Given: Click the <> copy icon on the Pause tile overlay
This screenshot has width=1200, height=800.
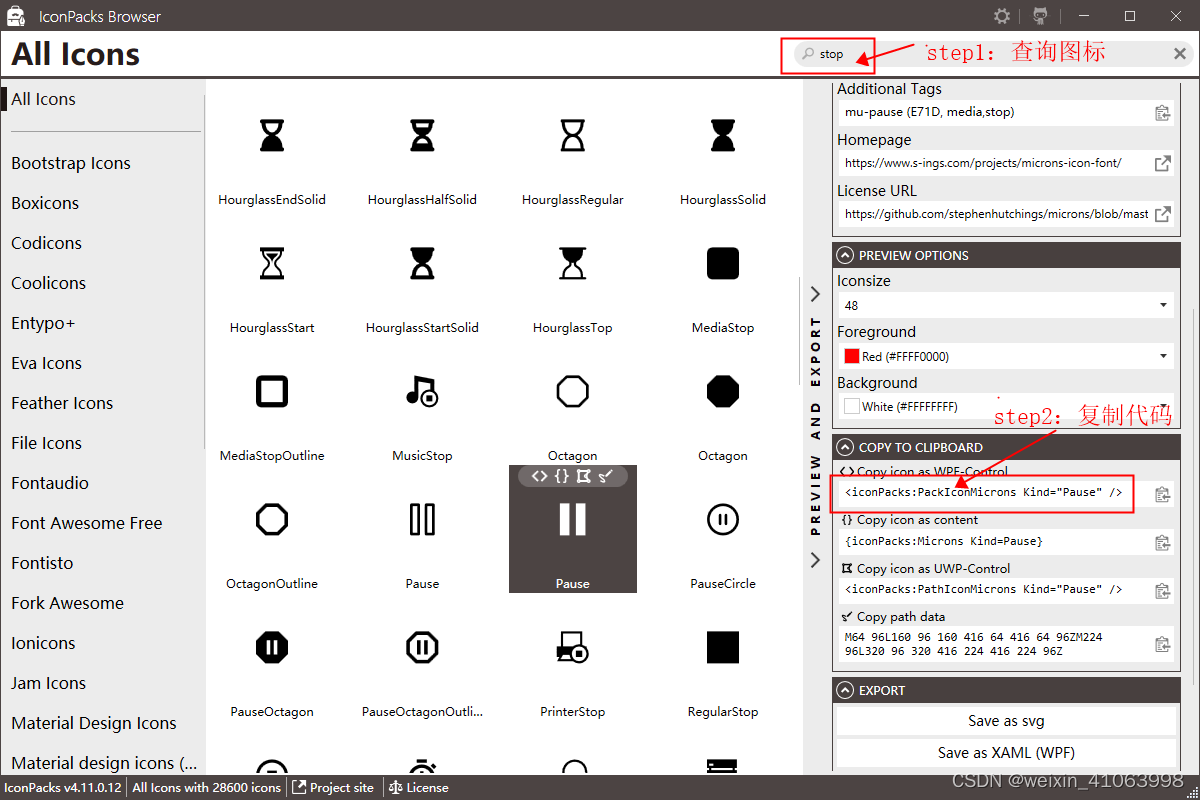Looking at the screenshot, I should pyautogui.click(x=542, y=476).
